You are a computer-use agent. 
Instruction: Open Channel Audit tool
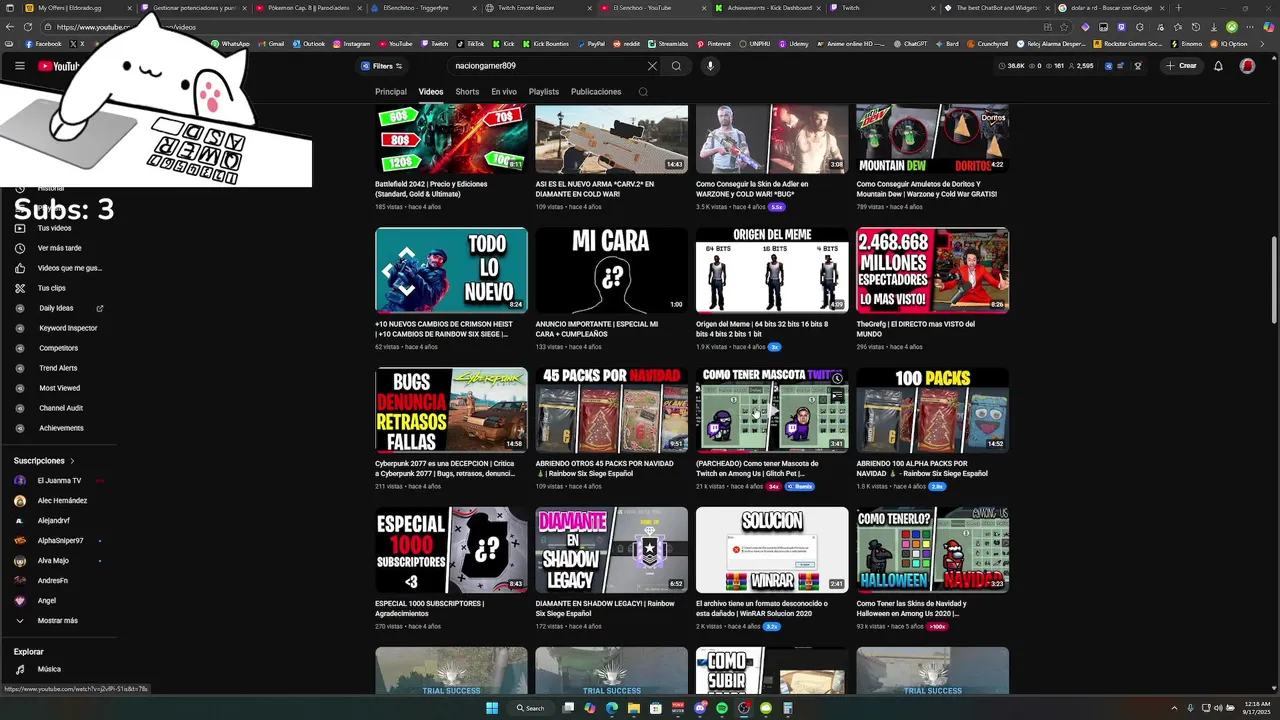pos(58,408)
